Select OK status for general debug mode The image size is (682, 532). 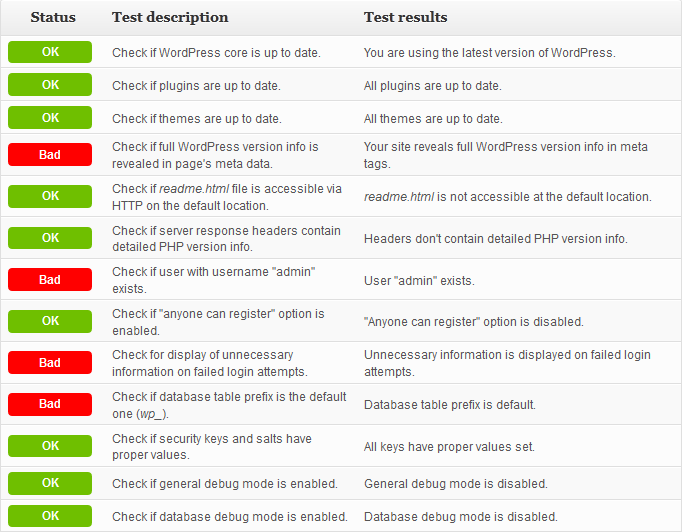50,483
